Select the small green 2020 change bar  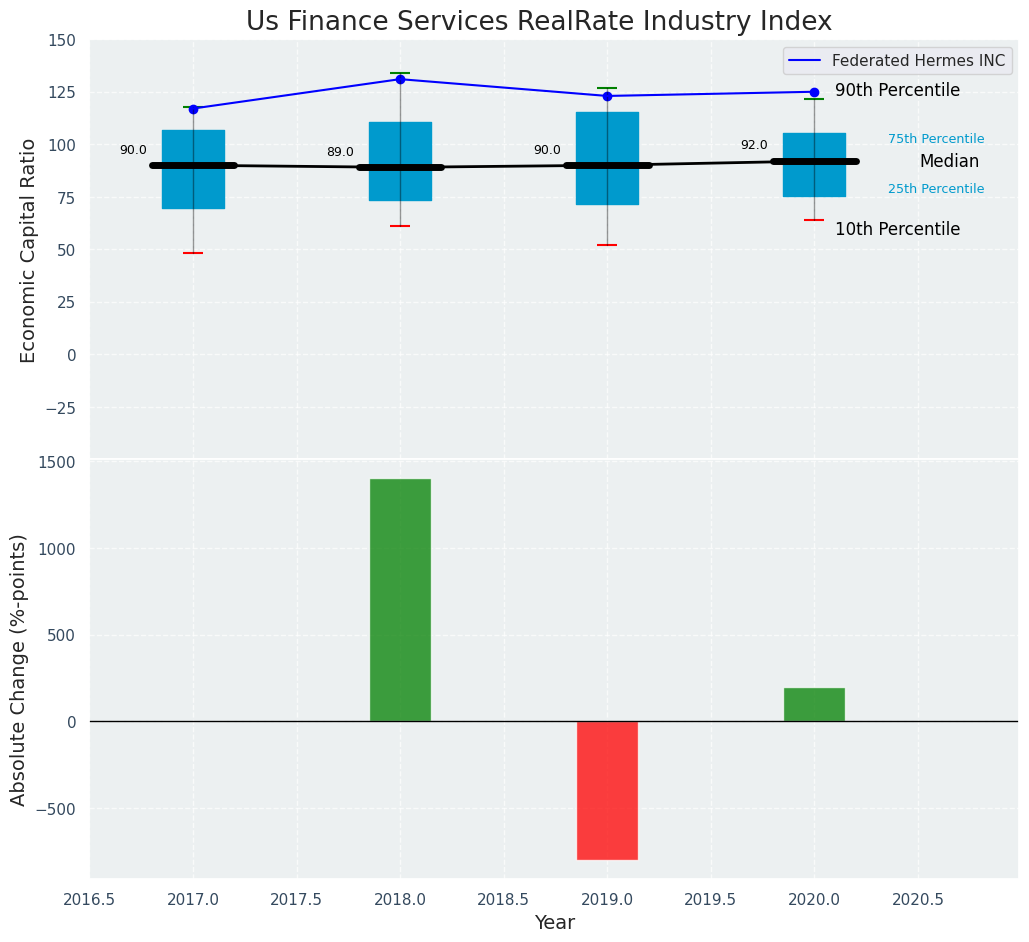click(x=814, y=704)
